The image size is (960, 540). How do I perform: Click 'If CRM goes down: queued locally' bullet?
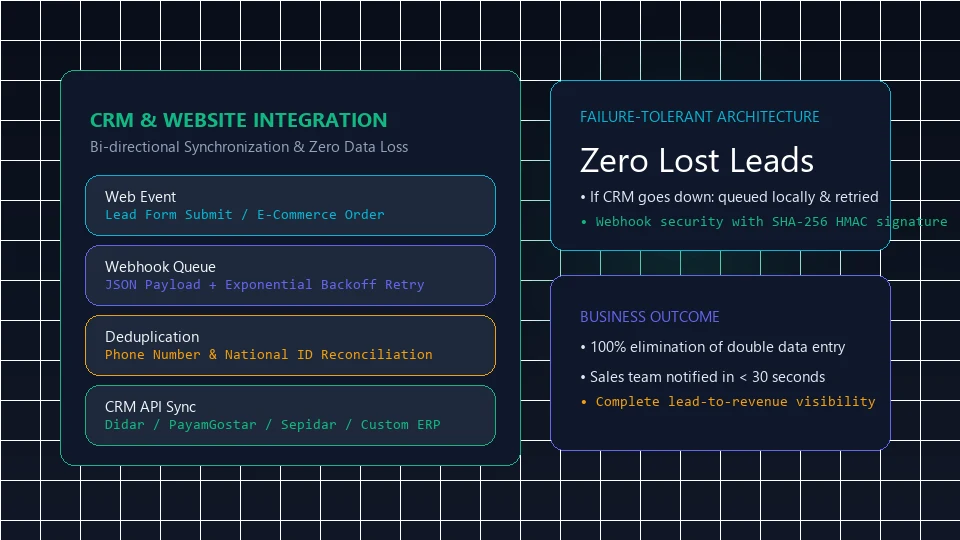coord(729,197)
